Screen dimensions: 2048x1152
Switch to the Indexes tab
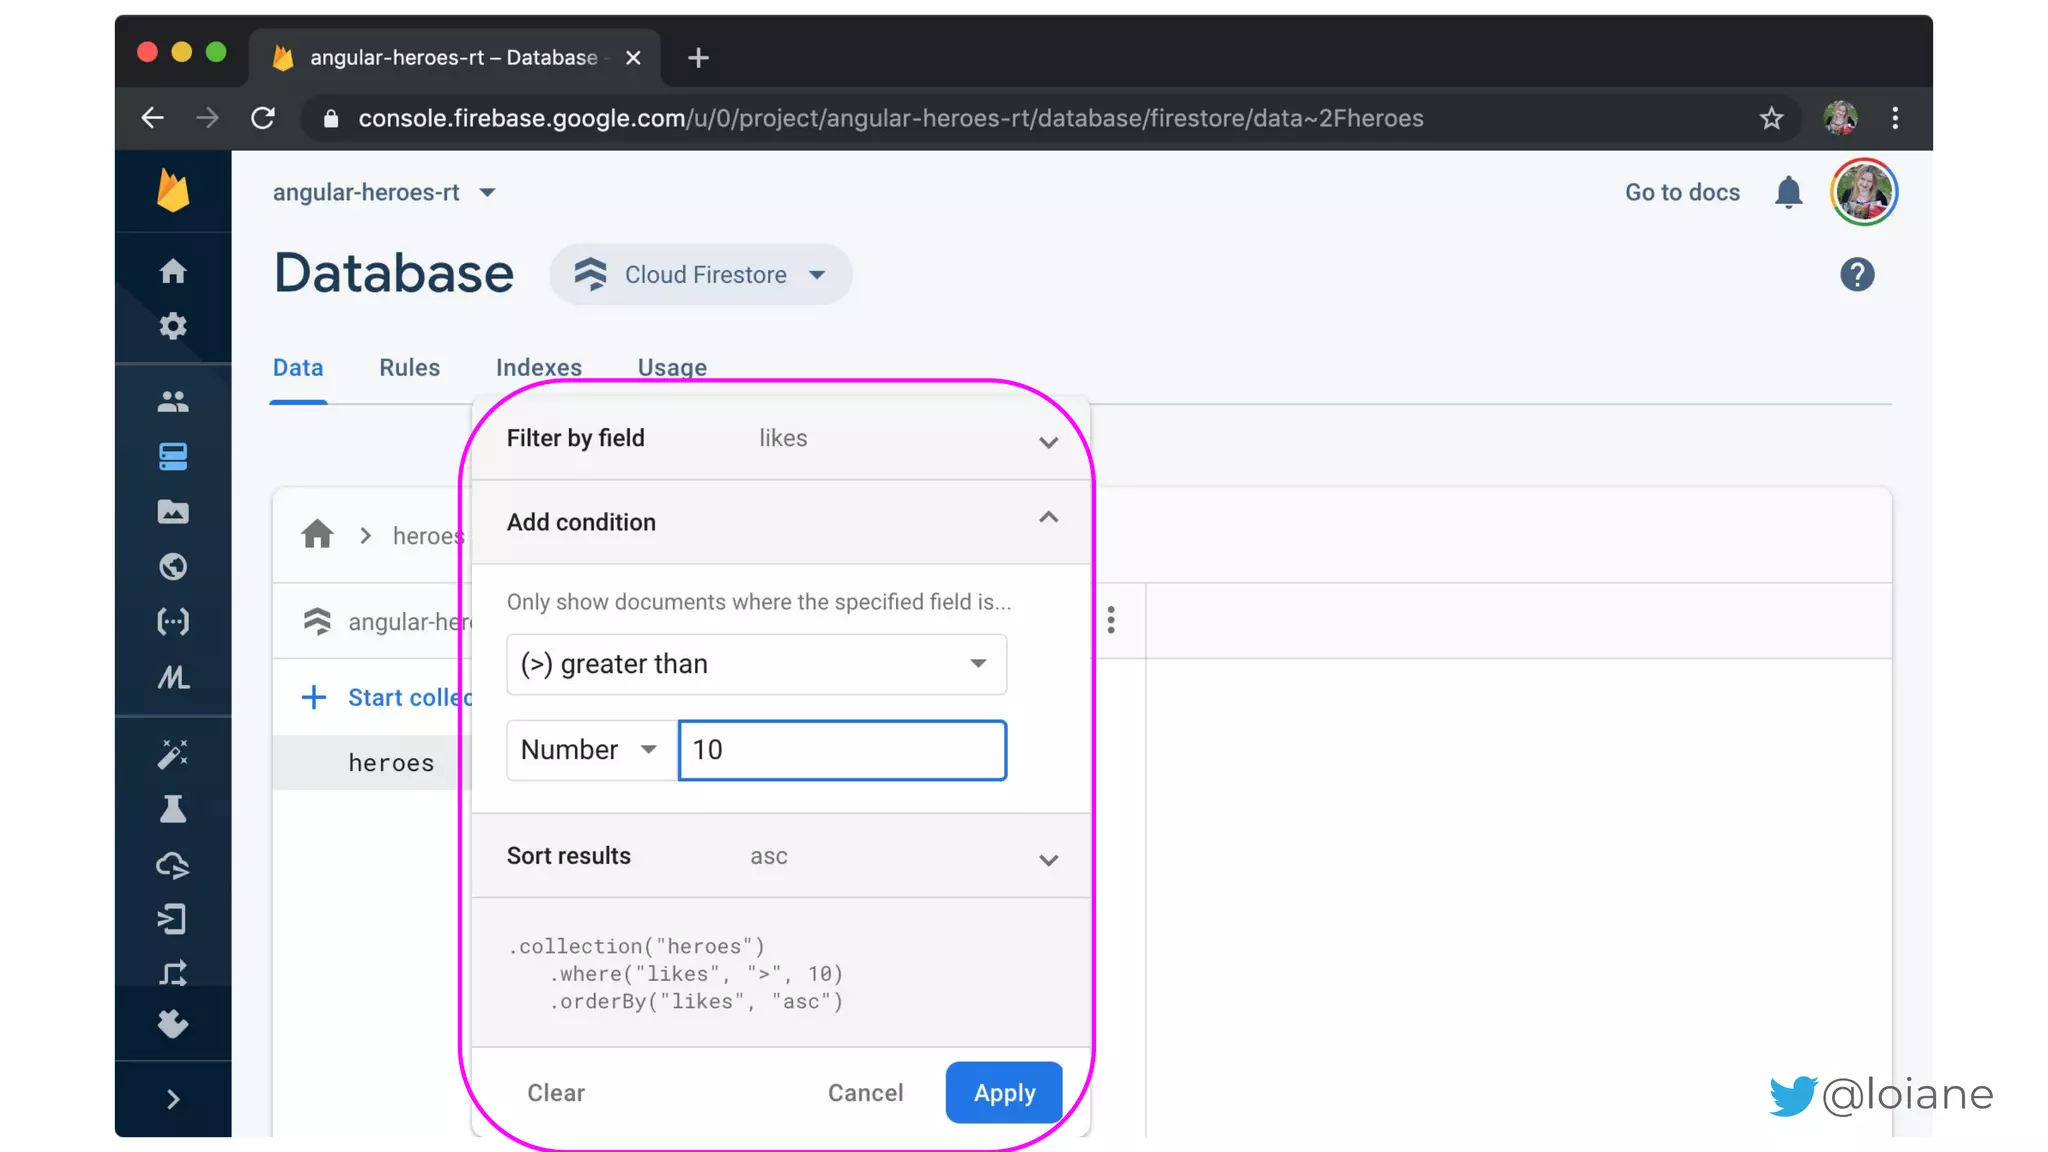(538, 368)
